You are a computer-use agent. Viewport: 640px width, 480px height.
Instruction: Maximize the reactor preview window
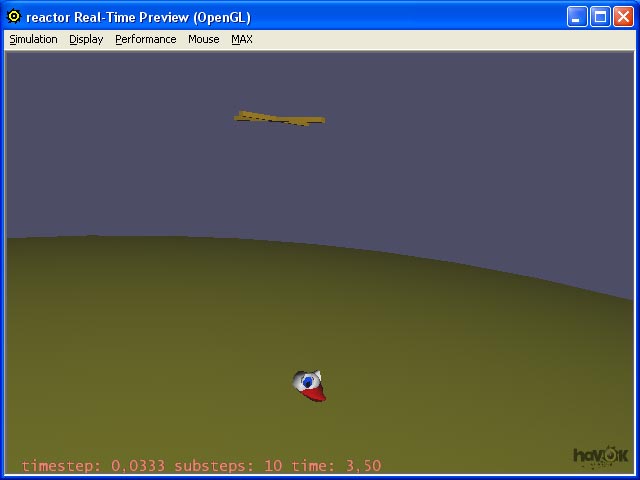600,17
